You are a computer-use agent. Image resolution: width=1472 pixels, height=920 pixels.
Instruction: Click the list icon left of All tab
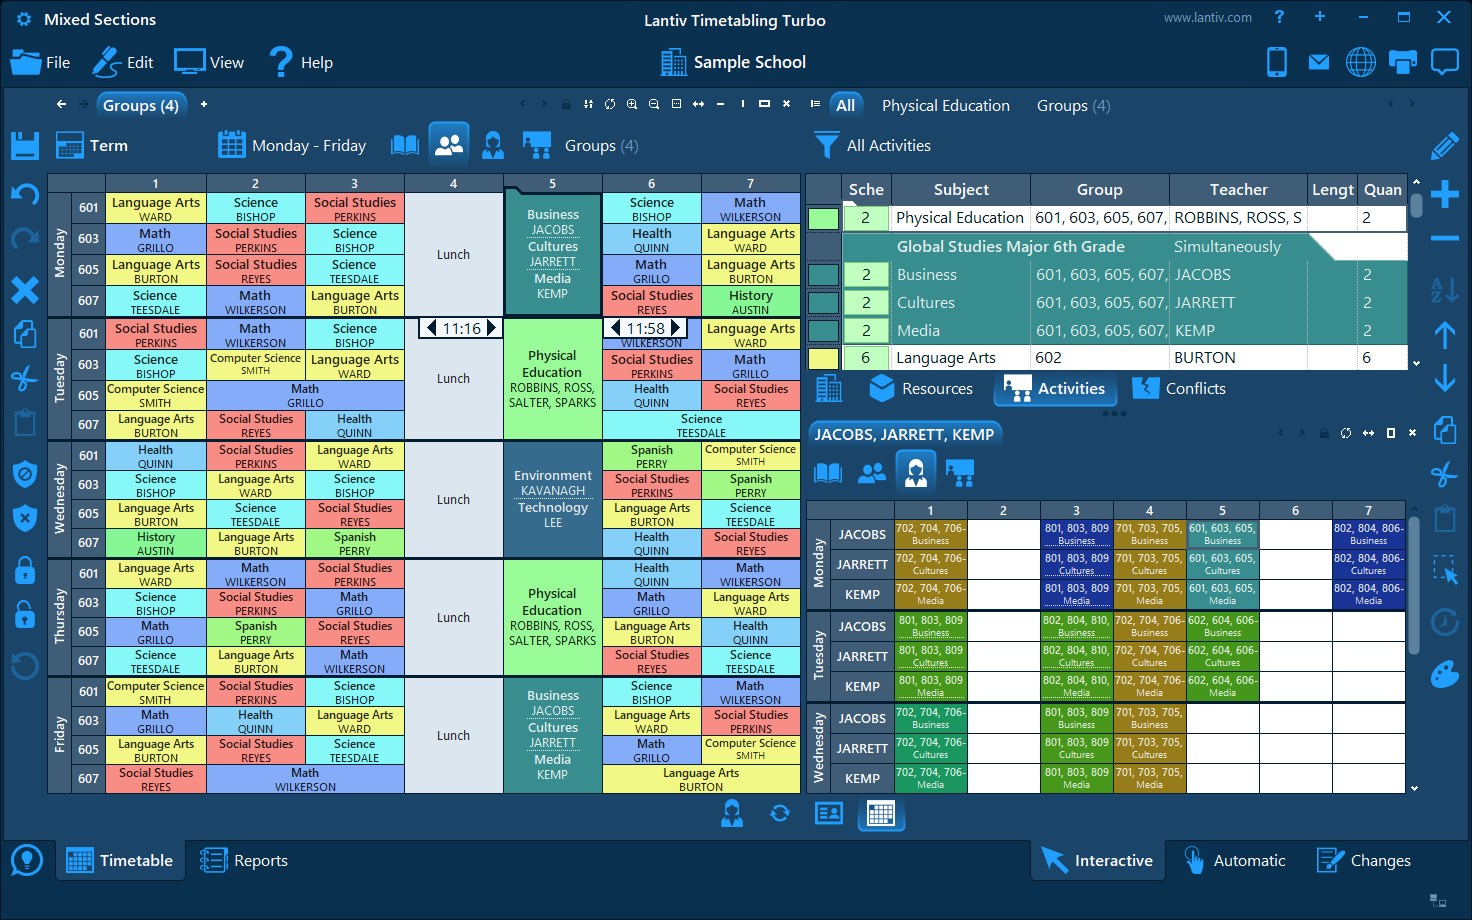click(815, 104)
